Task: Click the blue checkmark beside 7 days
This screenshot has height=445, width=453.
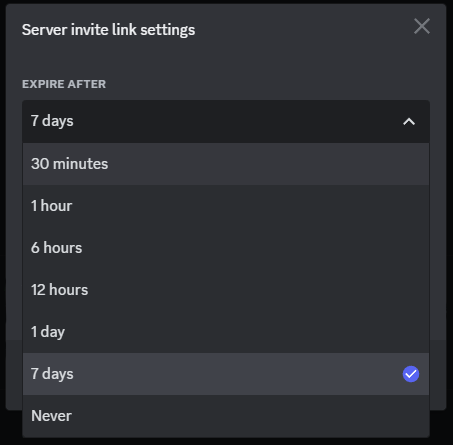Action: tap(411, 374)
